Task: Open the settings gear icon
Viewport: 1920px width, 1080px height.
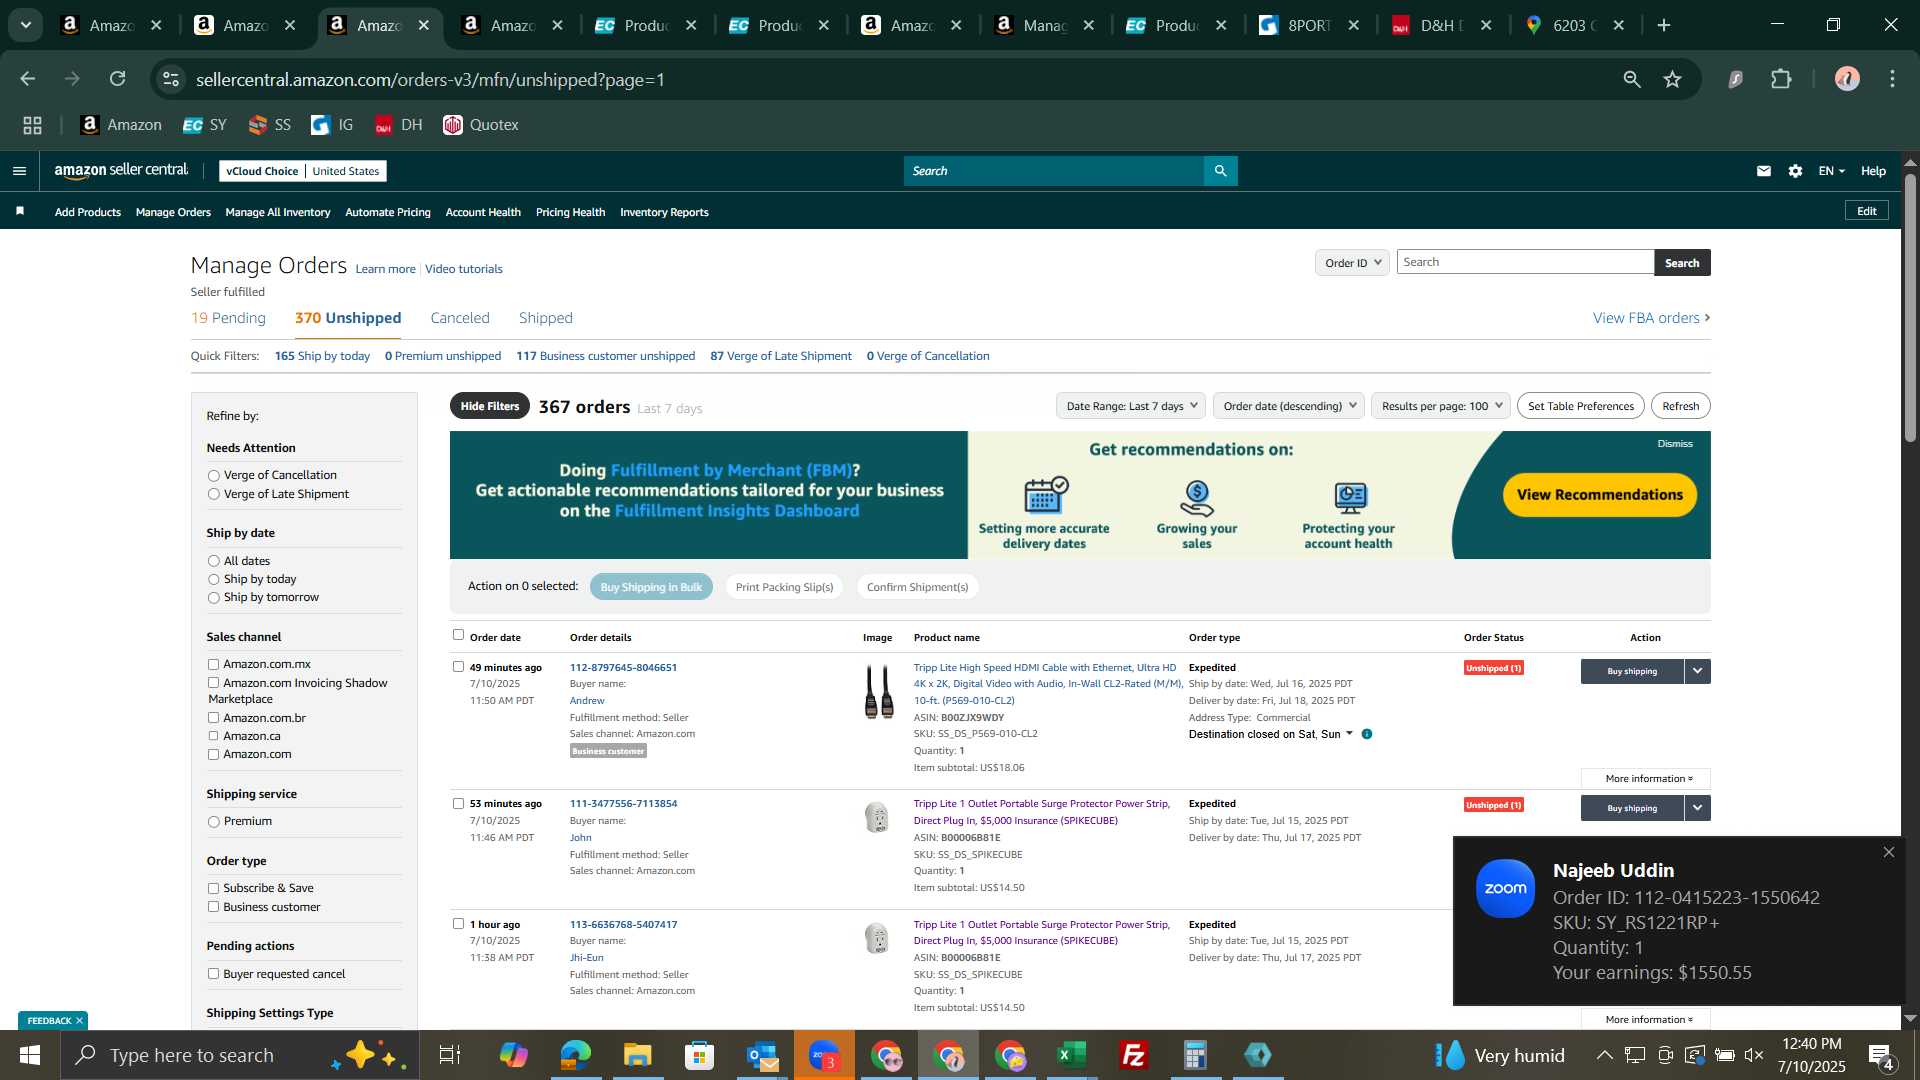Action: pyautogui.click(x=1796, y=171)
